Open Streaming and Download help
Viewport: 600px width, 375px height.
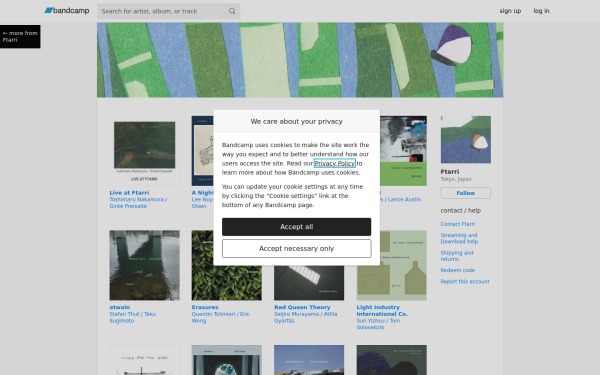pos(459,238)
